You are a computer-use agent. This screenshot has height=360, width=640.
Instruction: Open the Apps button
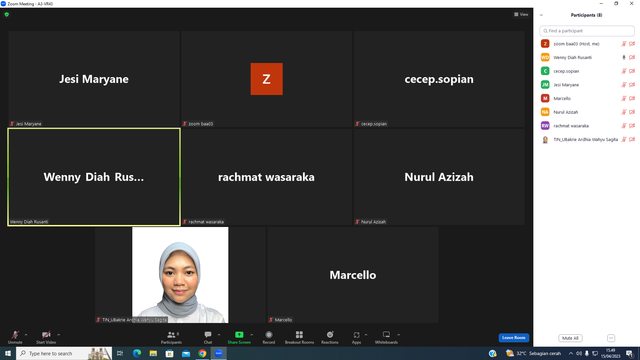click(x=356, y=337)
